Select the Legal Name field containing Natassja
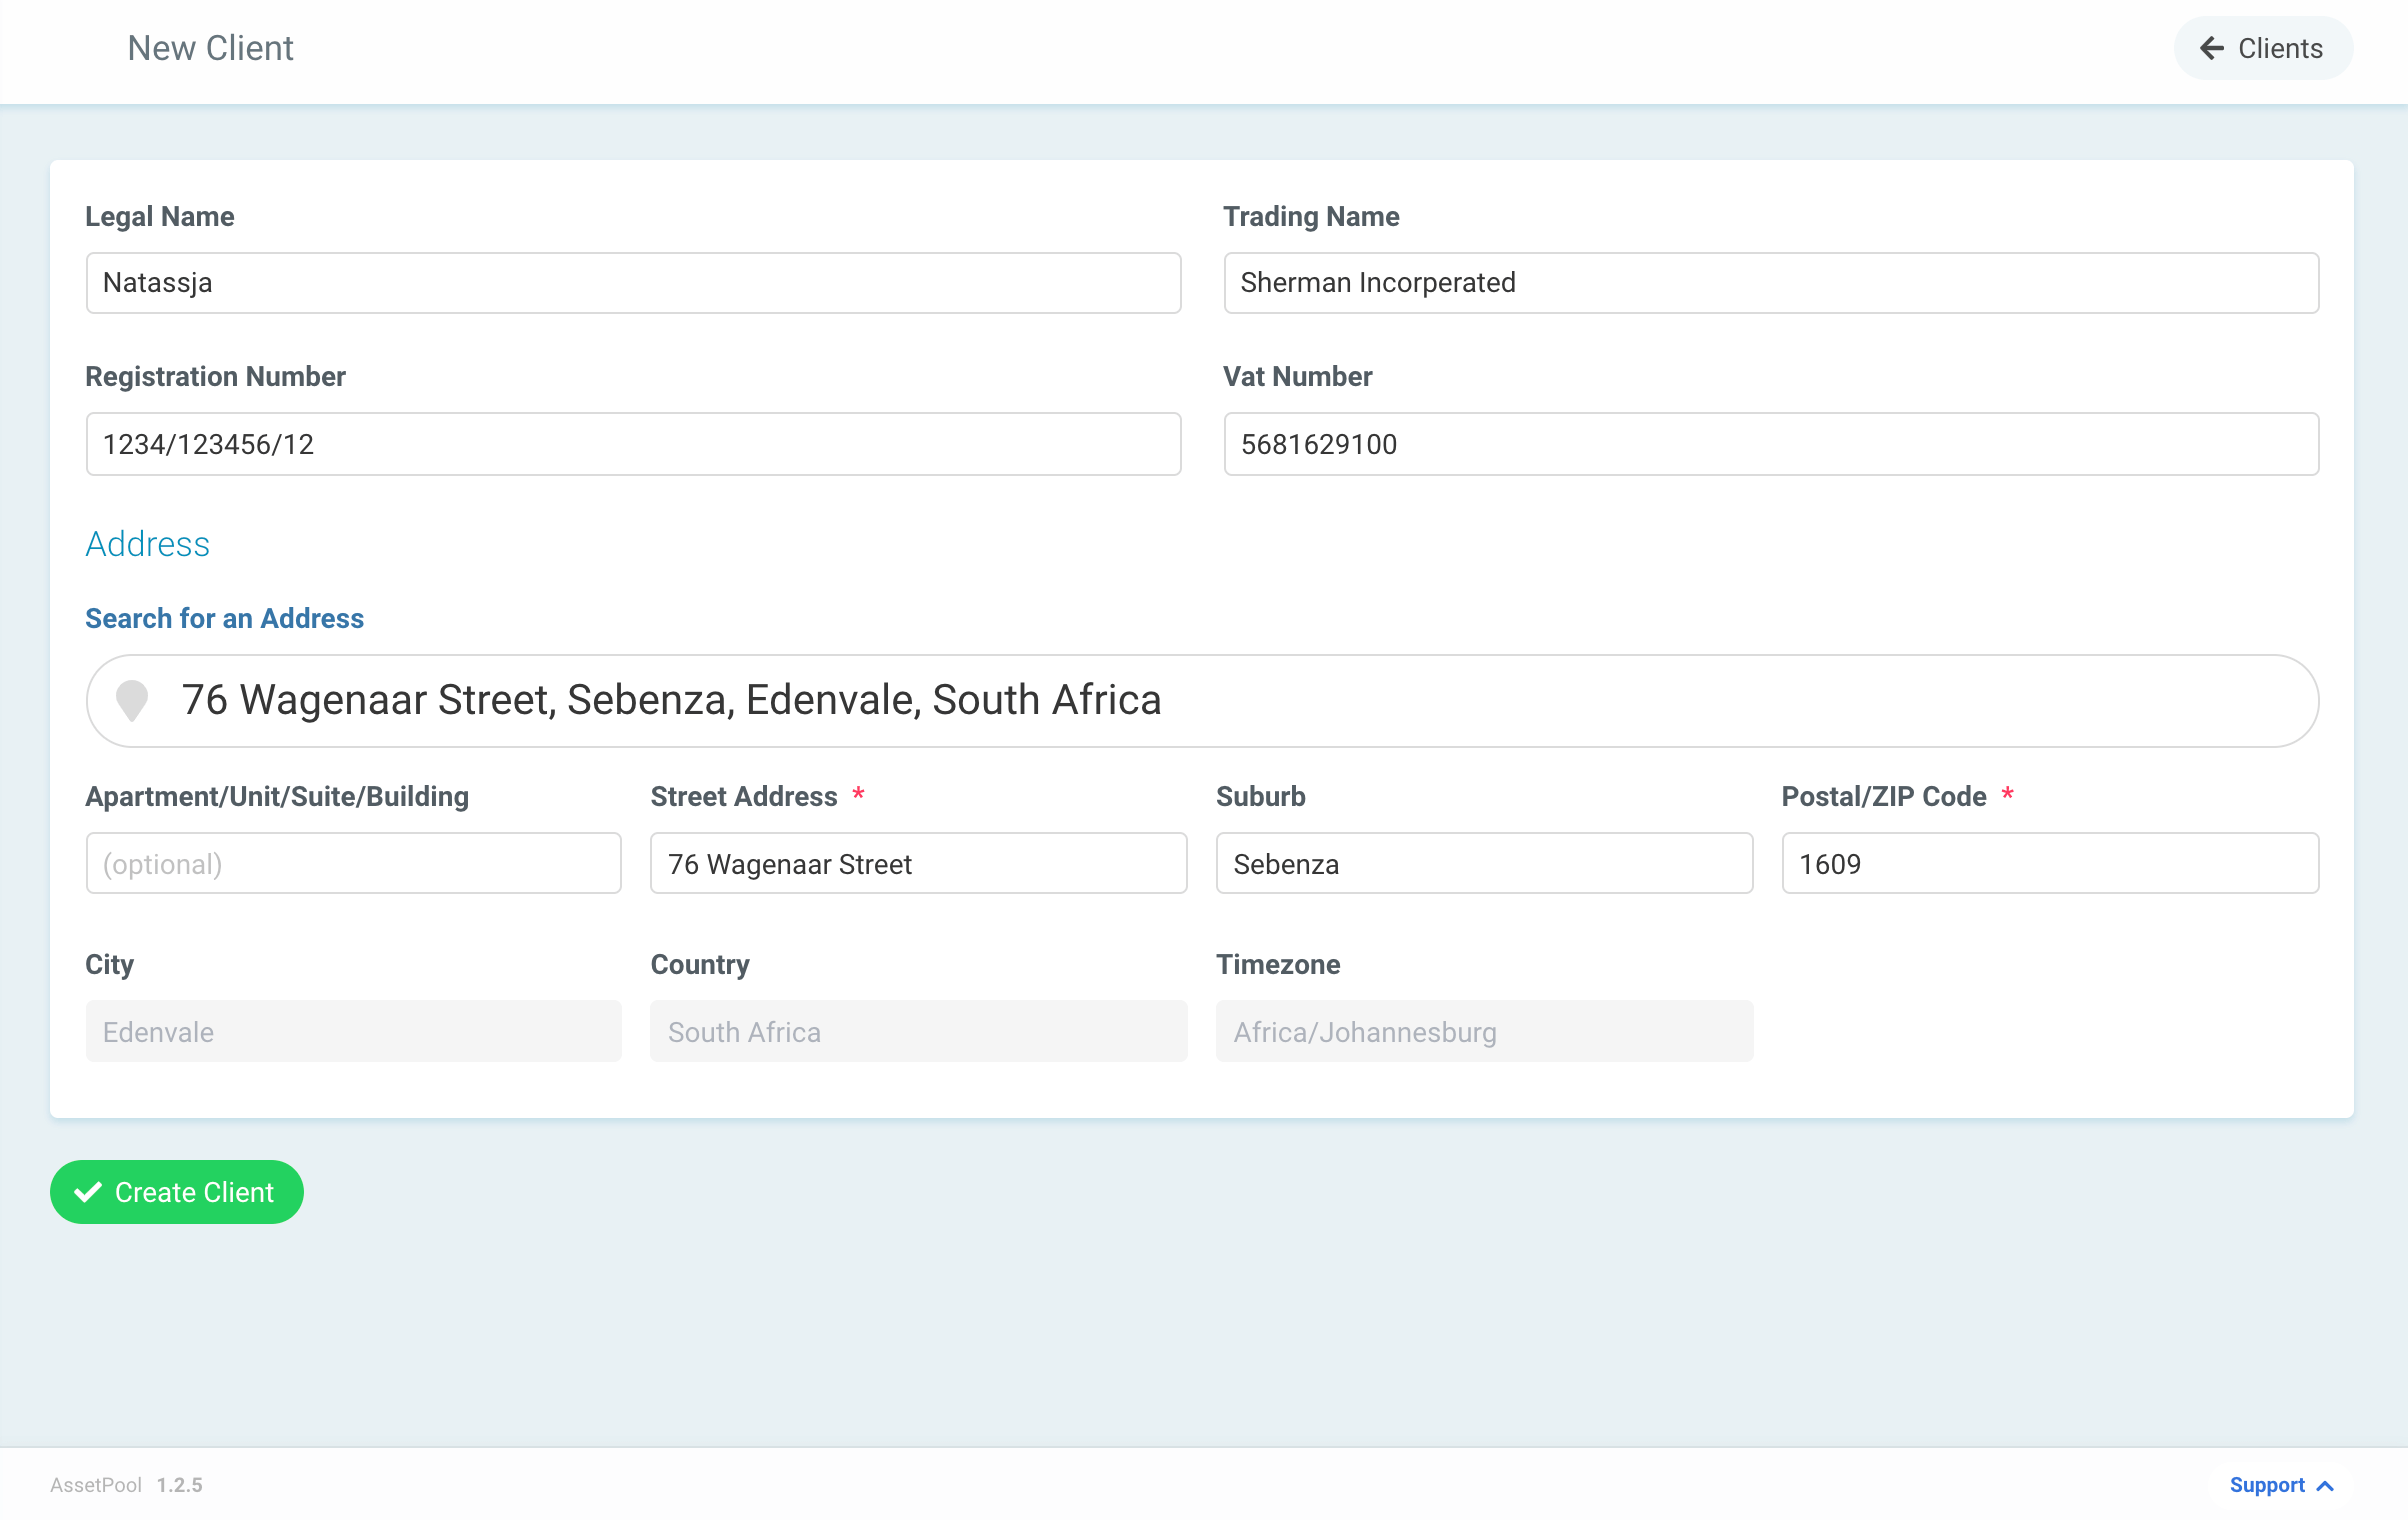The height and width of the screenshot is (1520, 2408). [632, 283]
